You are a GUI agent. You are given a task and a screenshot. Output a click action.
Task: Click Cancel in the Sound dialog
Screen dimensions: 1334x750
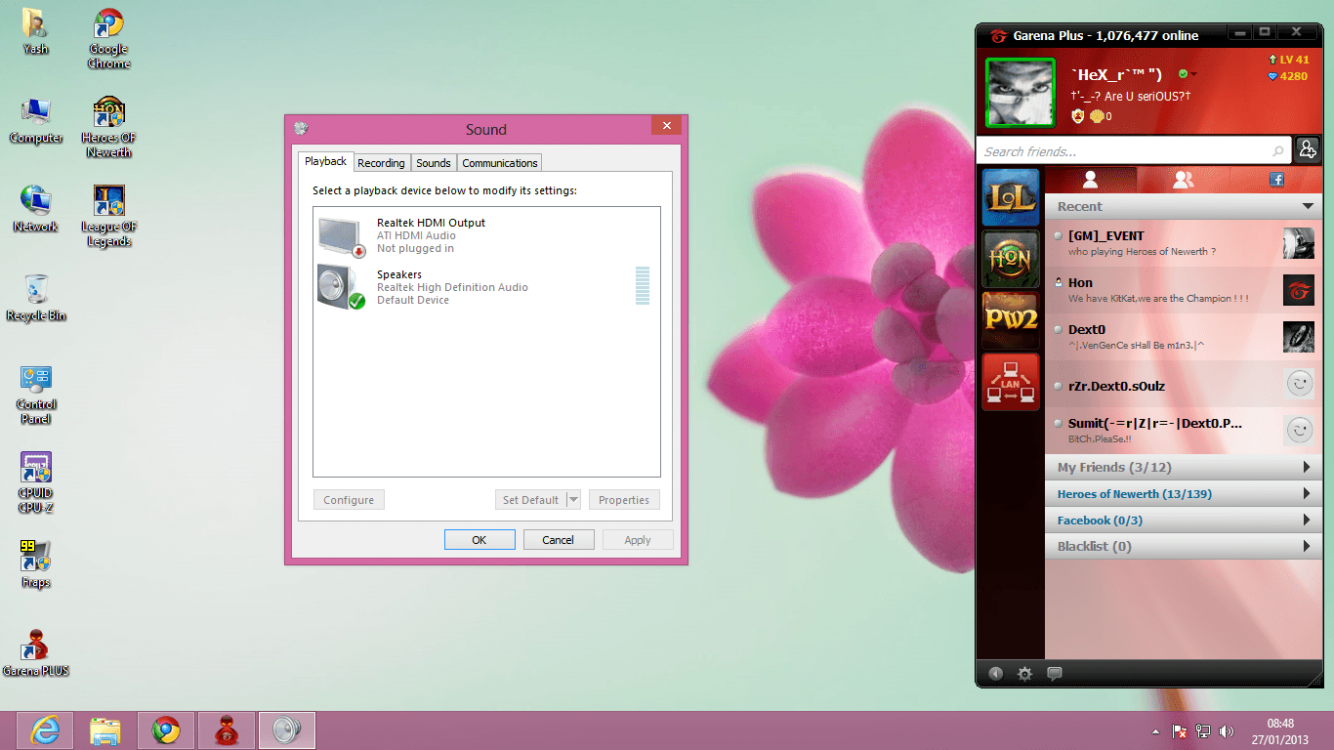(558, 540)
